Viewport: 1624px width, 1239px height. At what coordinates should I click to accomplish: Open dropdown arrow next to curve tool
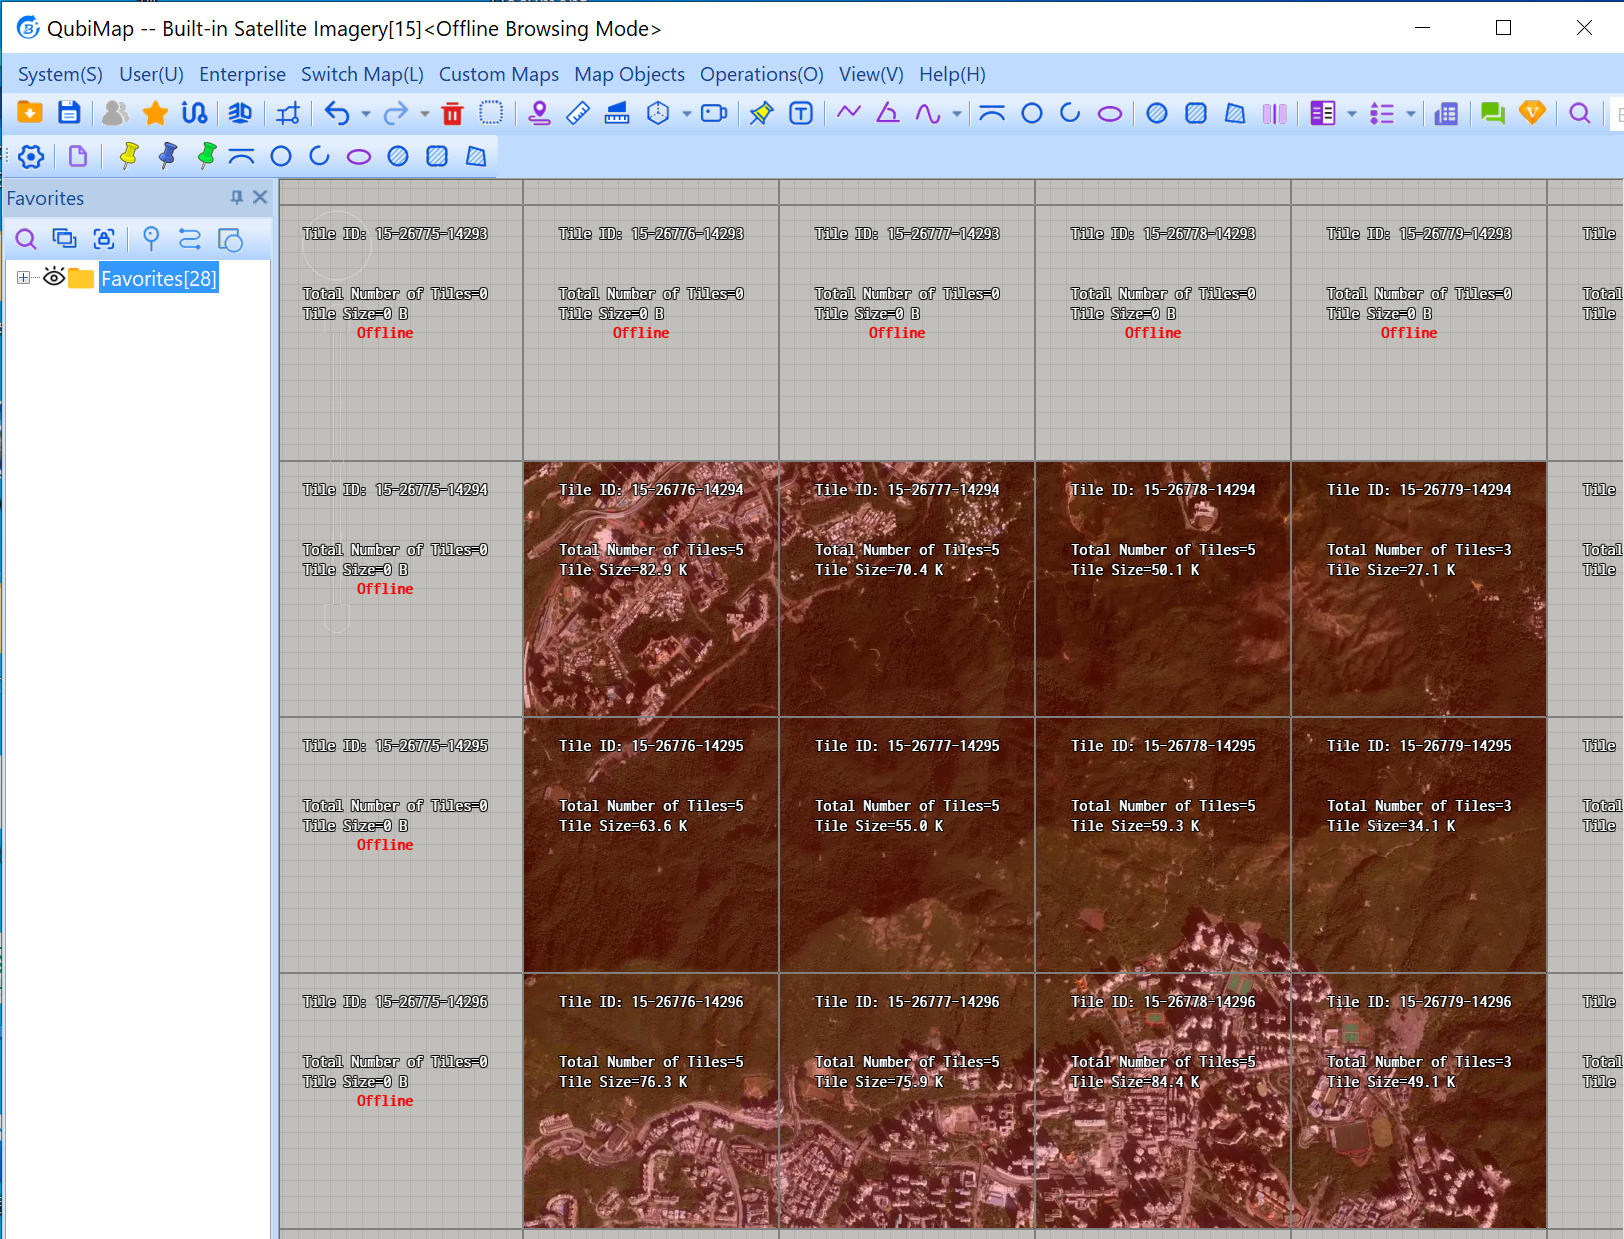pos(957,114)
